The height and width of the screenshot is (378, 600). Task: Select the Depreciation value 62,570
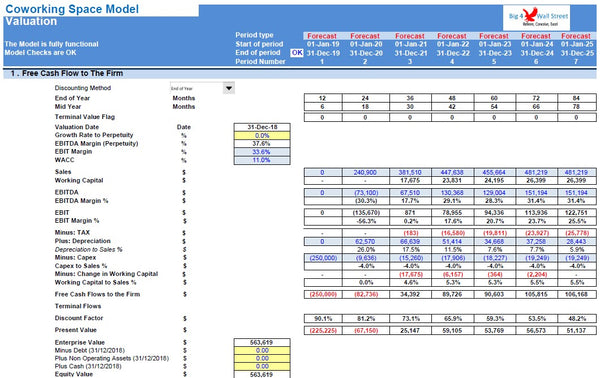click(x=366, y=242)
